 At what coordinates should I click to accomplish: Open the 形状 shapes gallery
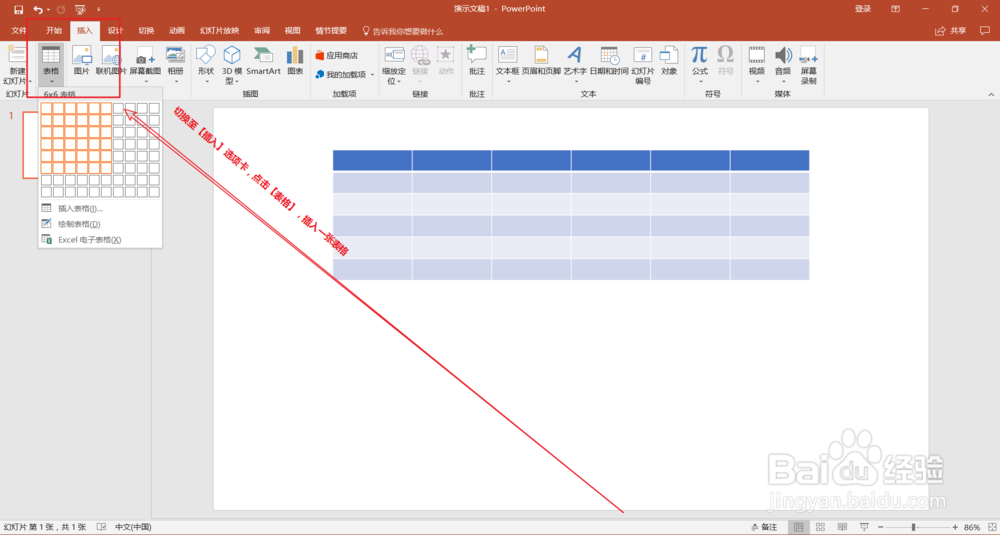tap(205, 66)
